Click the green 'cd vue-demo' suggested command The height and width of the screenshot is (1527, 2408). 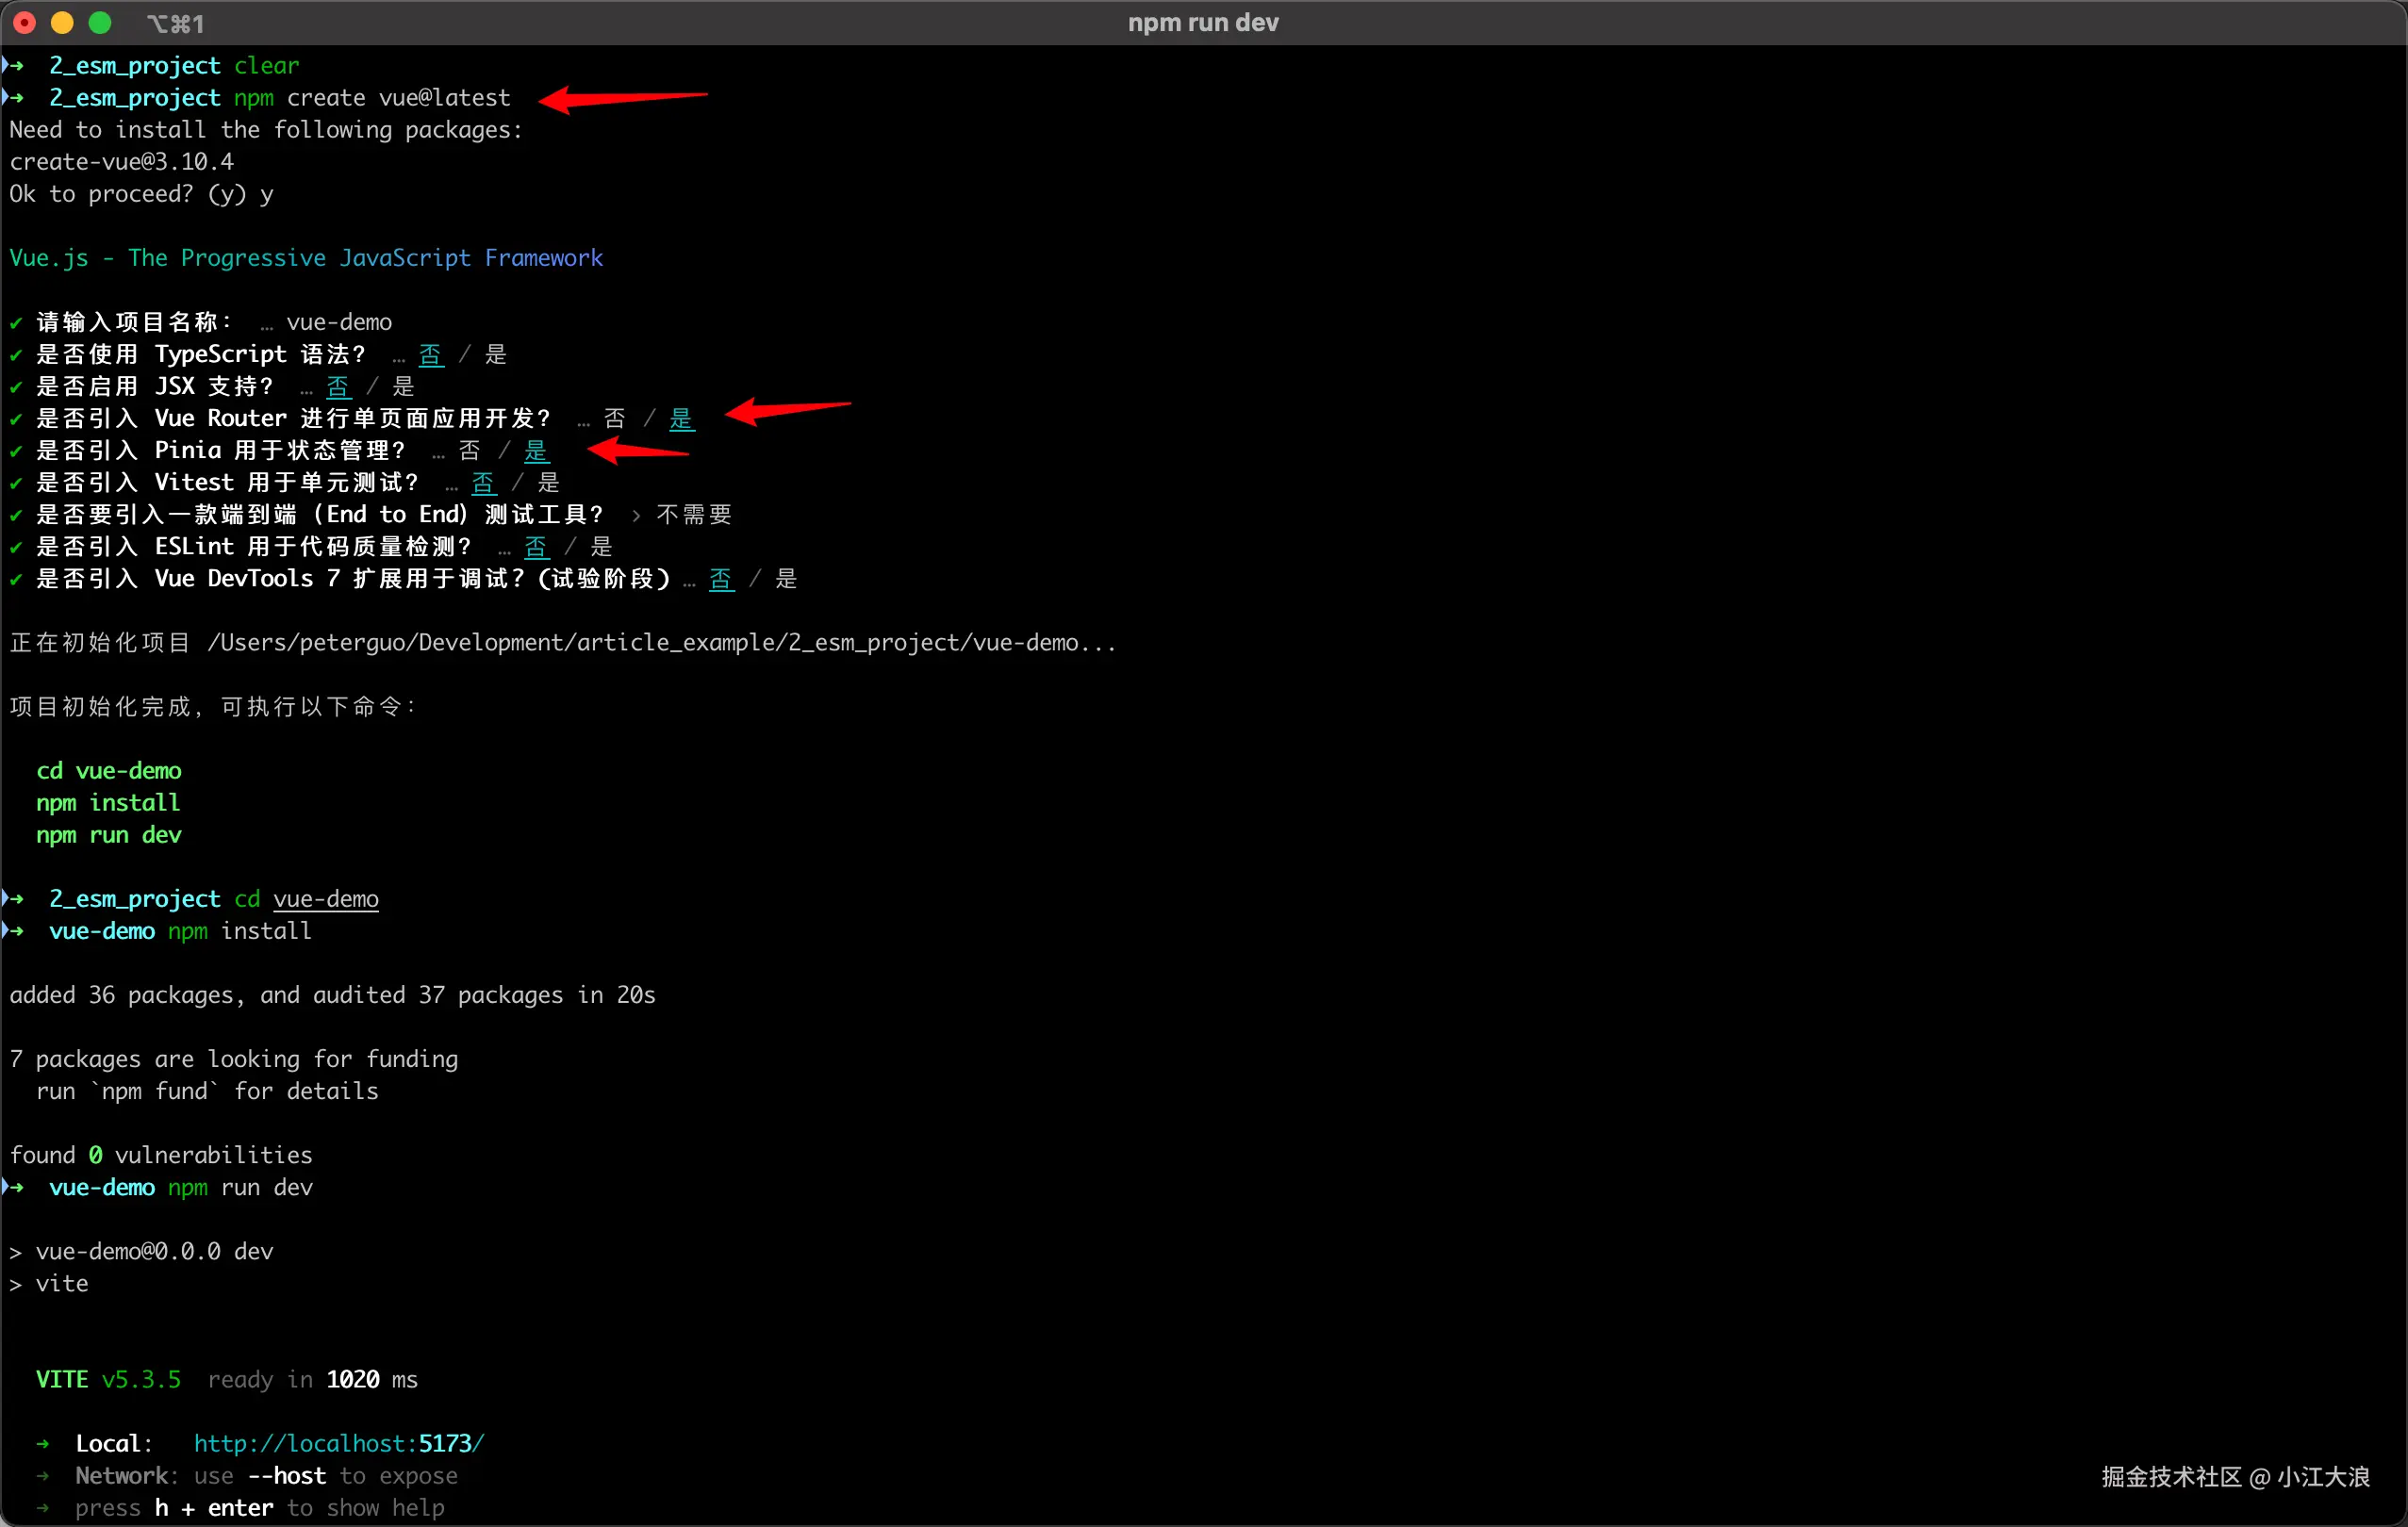click(109, 771)
